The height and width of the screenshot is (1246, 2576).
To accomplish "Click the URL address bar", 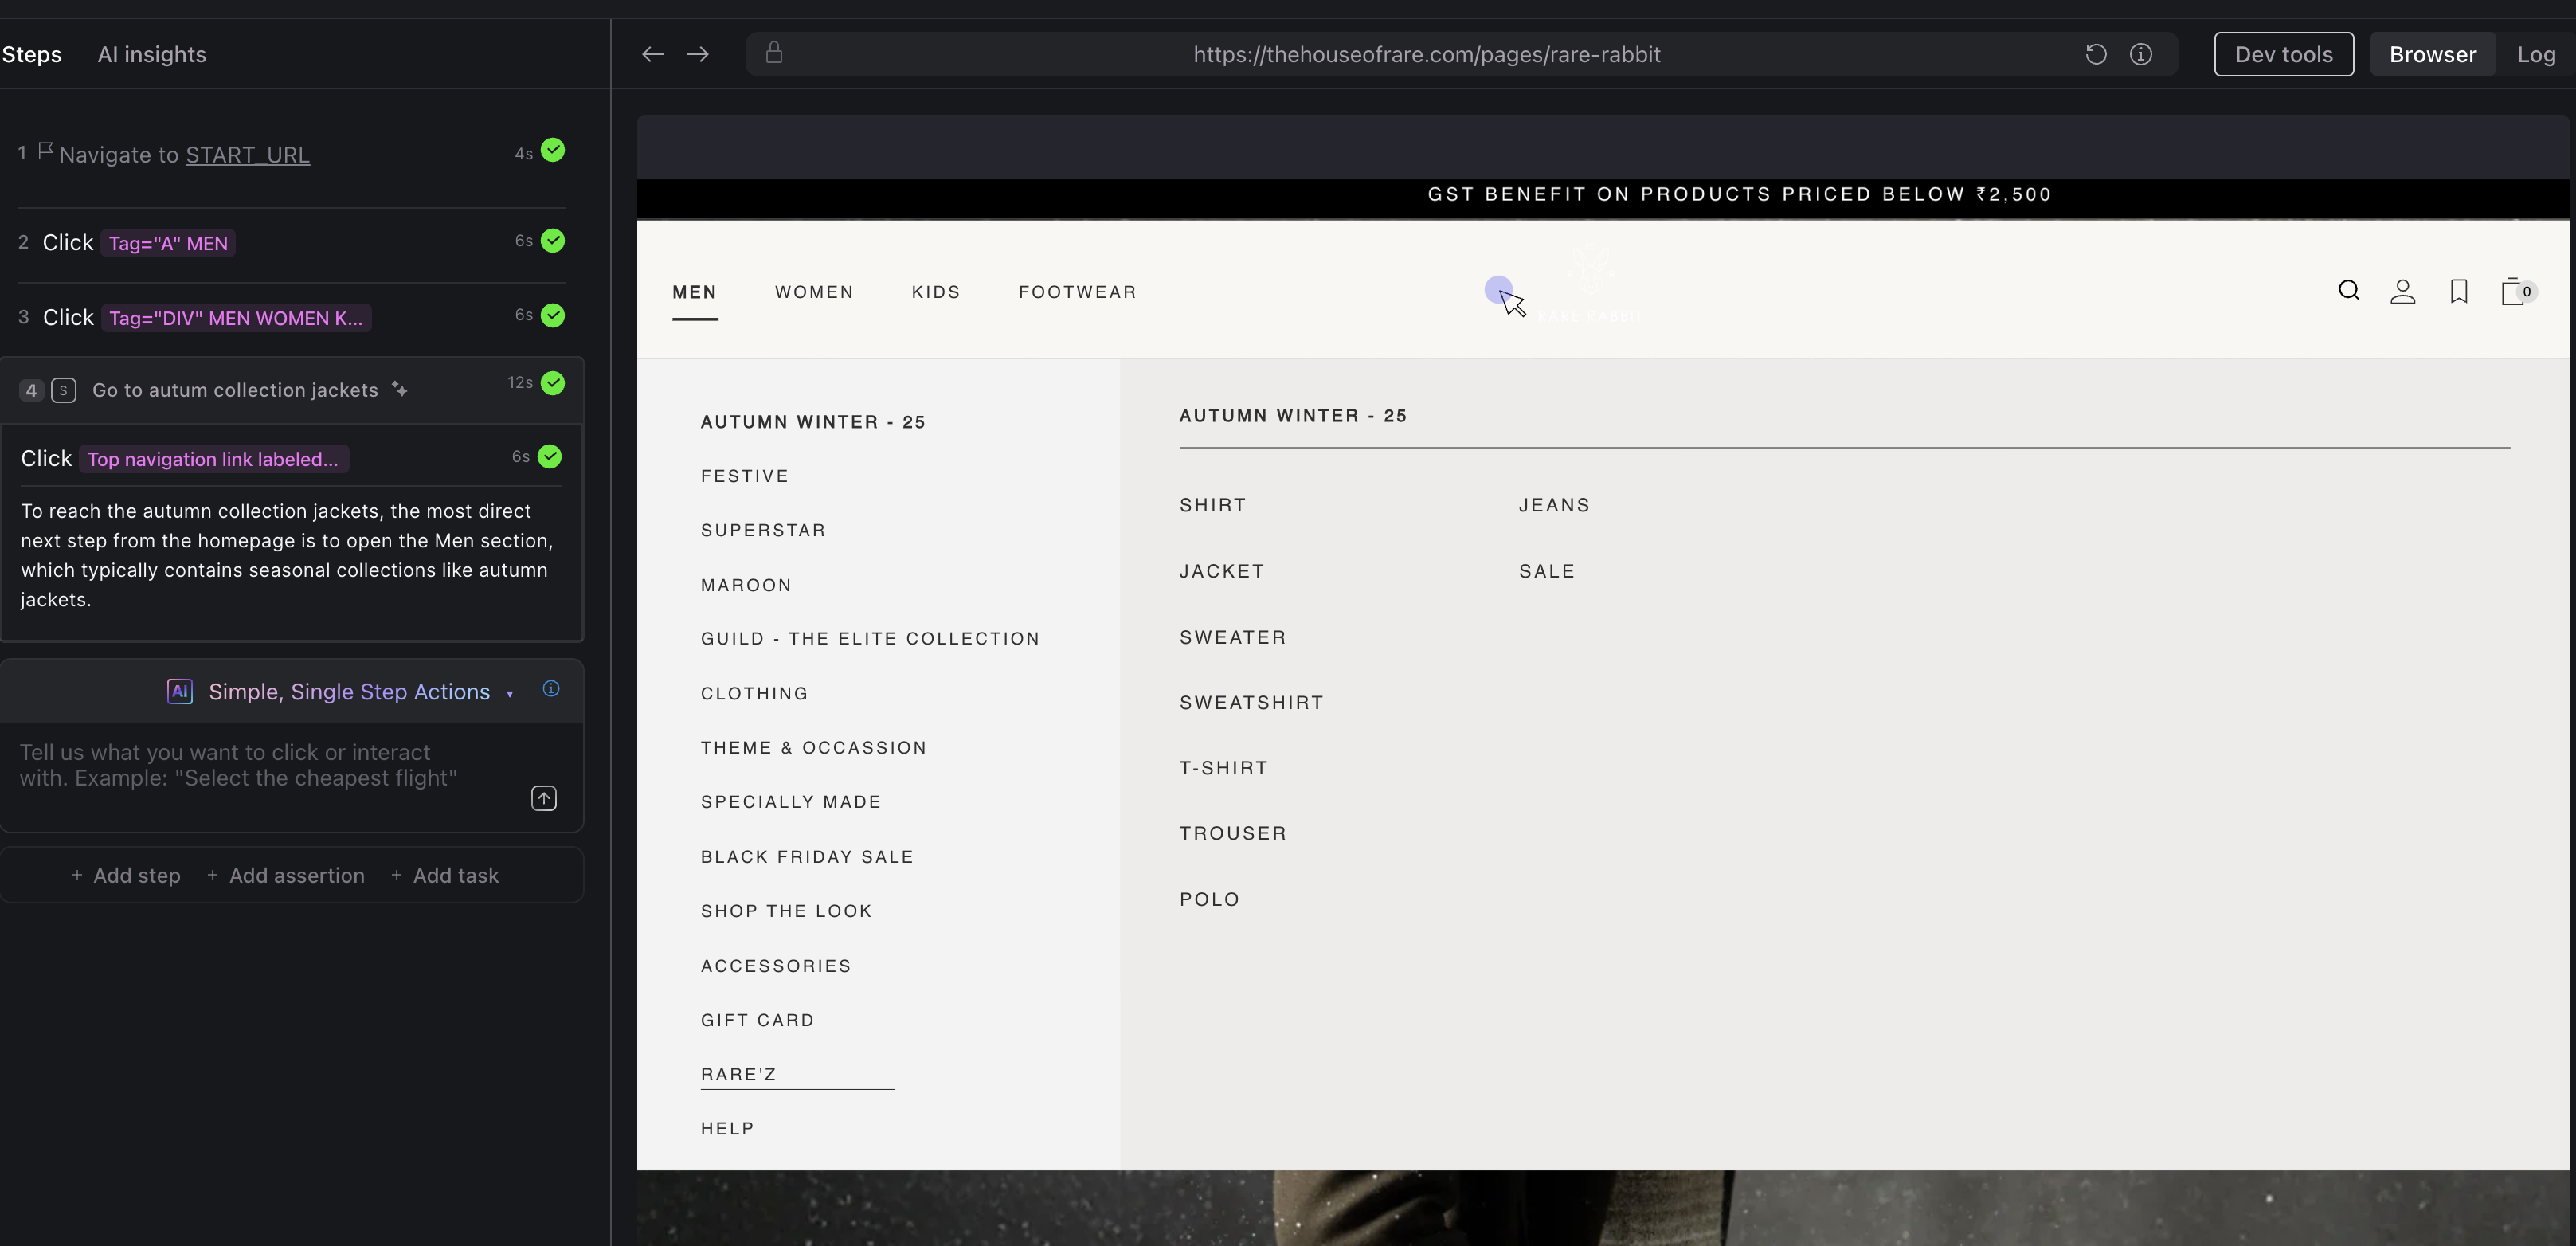I will pos(1426,54).
